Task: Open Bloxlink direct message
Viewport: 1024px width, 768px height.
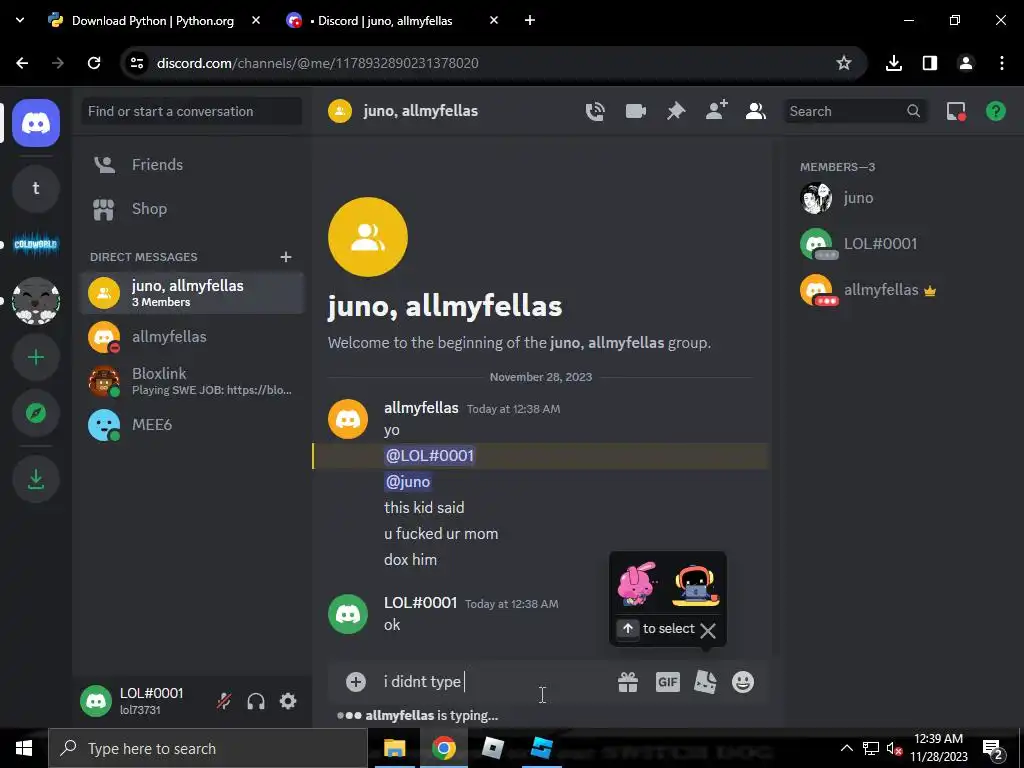Action: pos(192,381)
